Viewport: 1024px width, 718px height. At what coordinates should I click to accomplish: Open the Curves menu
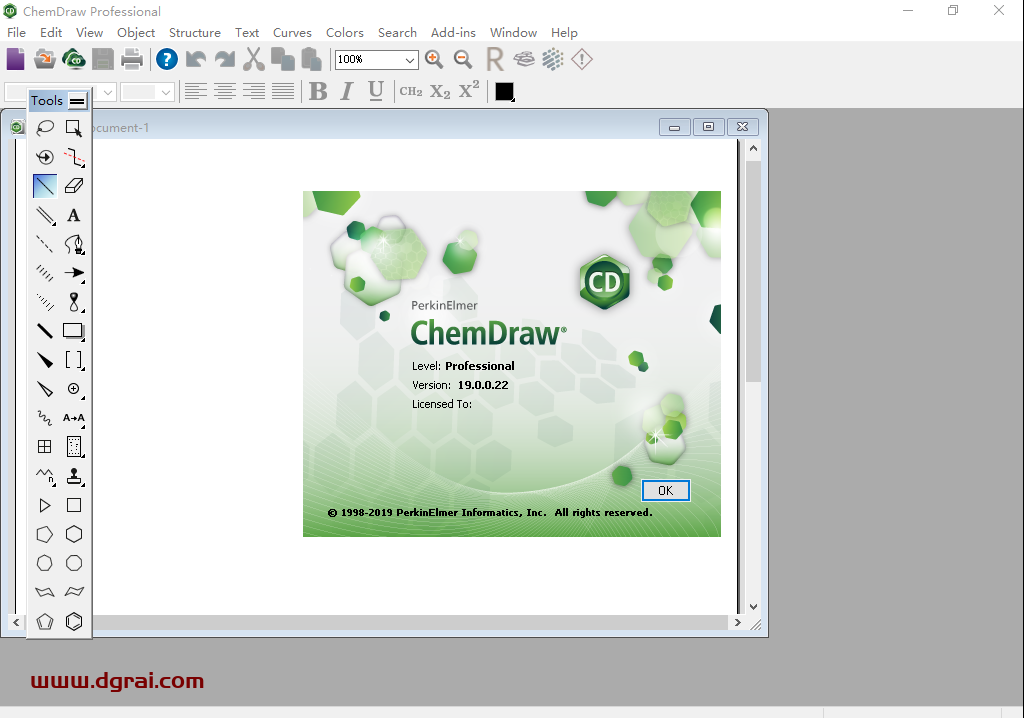pos(292,33)
